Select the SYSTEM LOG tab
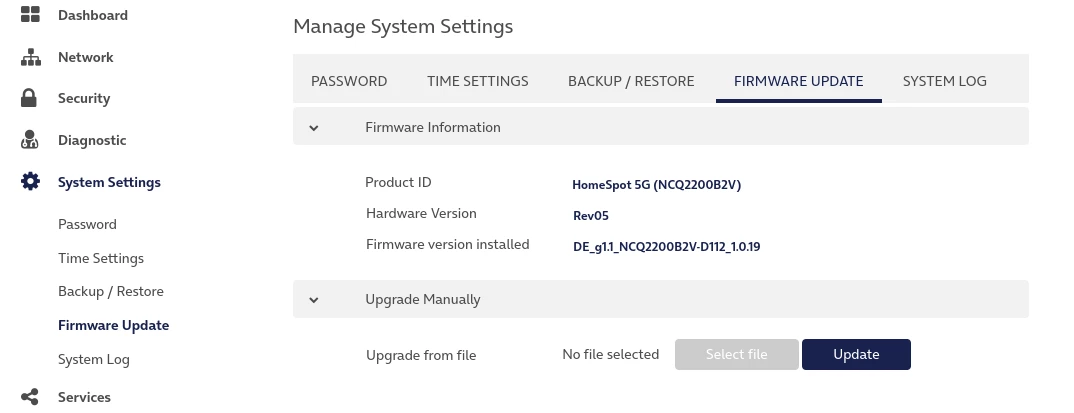 (x=944, y=81)
